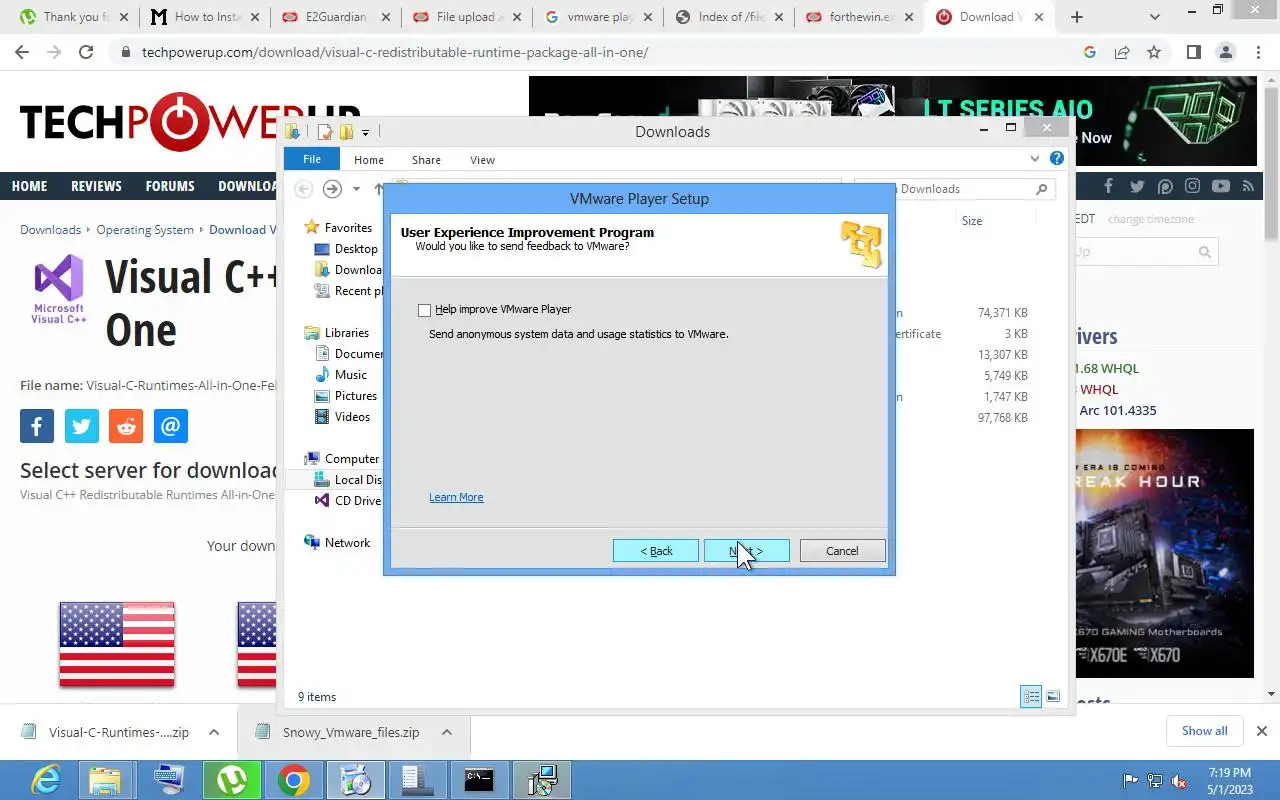Switch to the E2Guardian browser tab

click(x=336, y=17)
